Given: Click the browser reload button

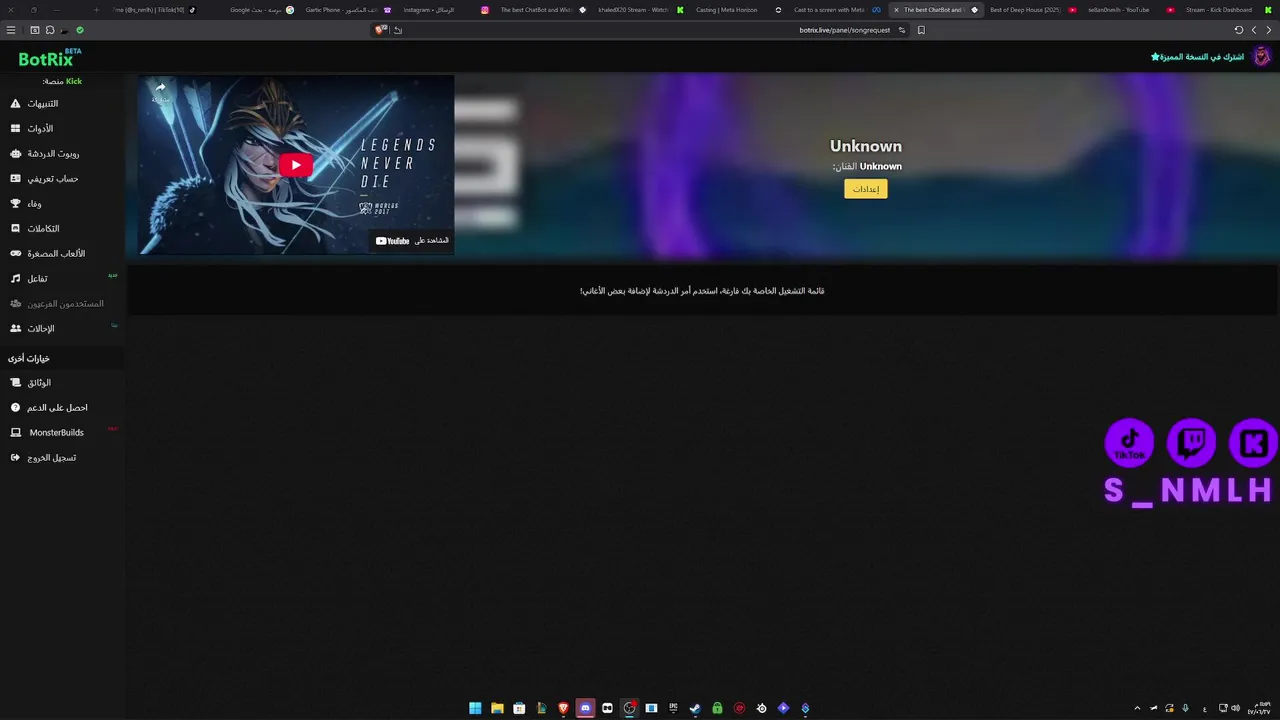Looking at the screenshot, I should tap(1238, 30).
